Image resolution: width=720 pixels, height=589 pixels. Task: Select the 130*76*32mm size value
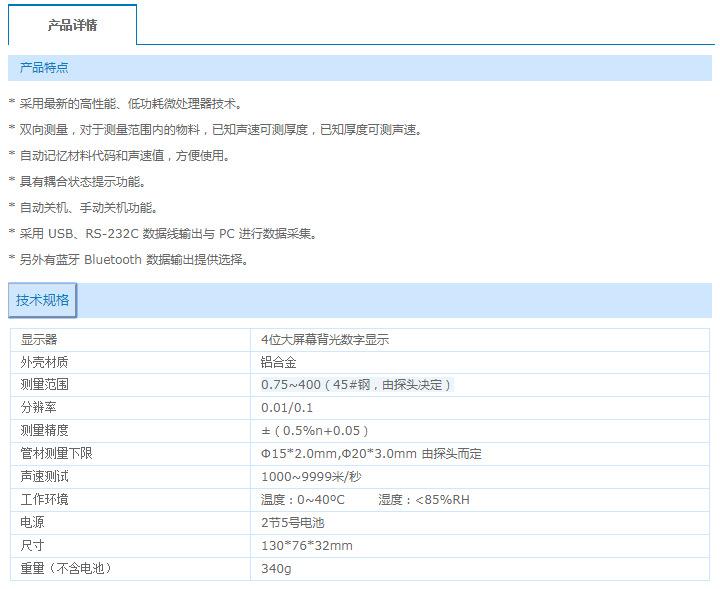(306, 546)
